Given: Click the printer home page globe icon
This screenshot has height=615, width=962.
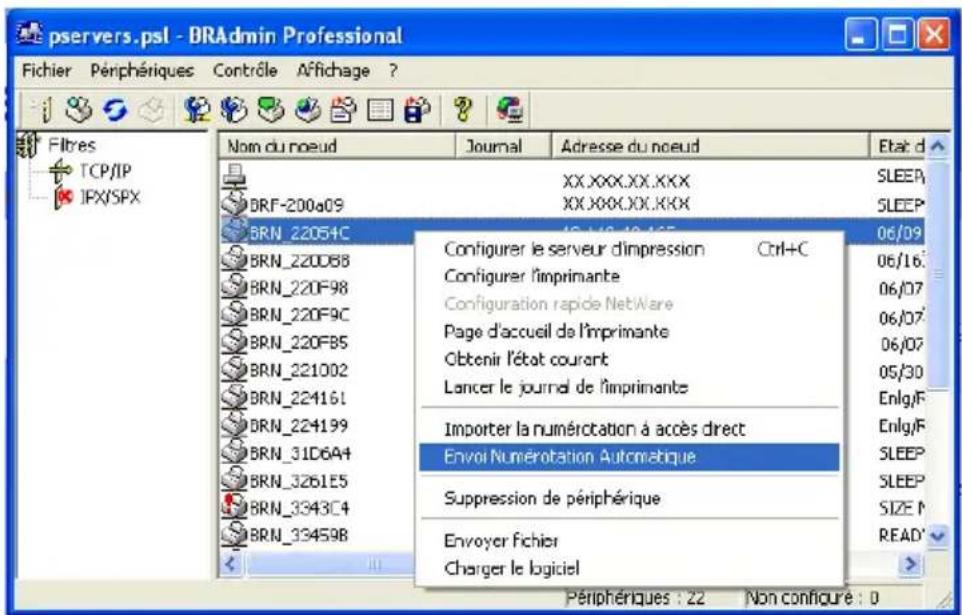Looking at the screenshot, I should [307, 110].
